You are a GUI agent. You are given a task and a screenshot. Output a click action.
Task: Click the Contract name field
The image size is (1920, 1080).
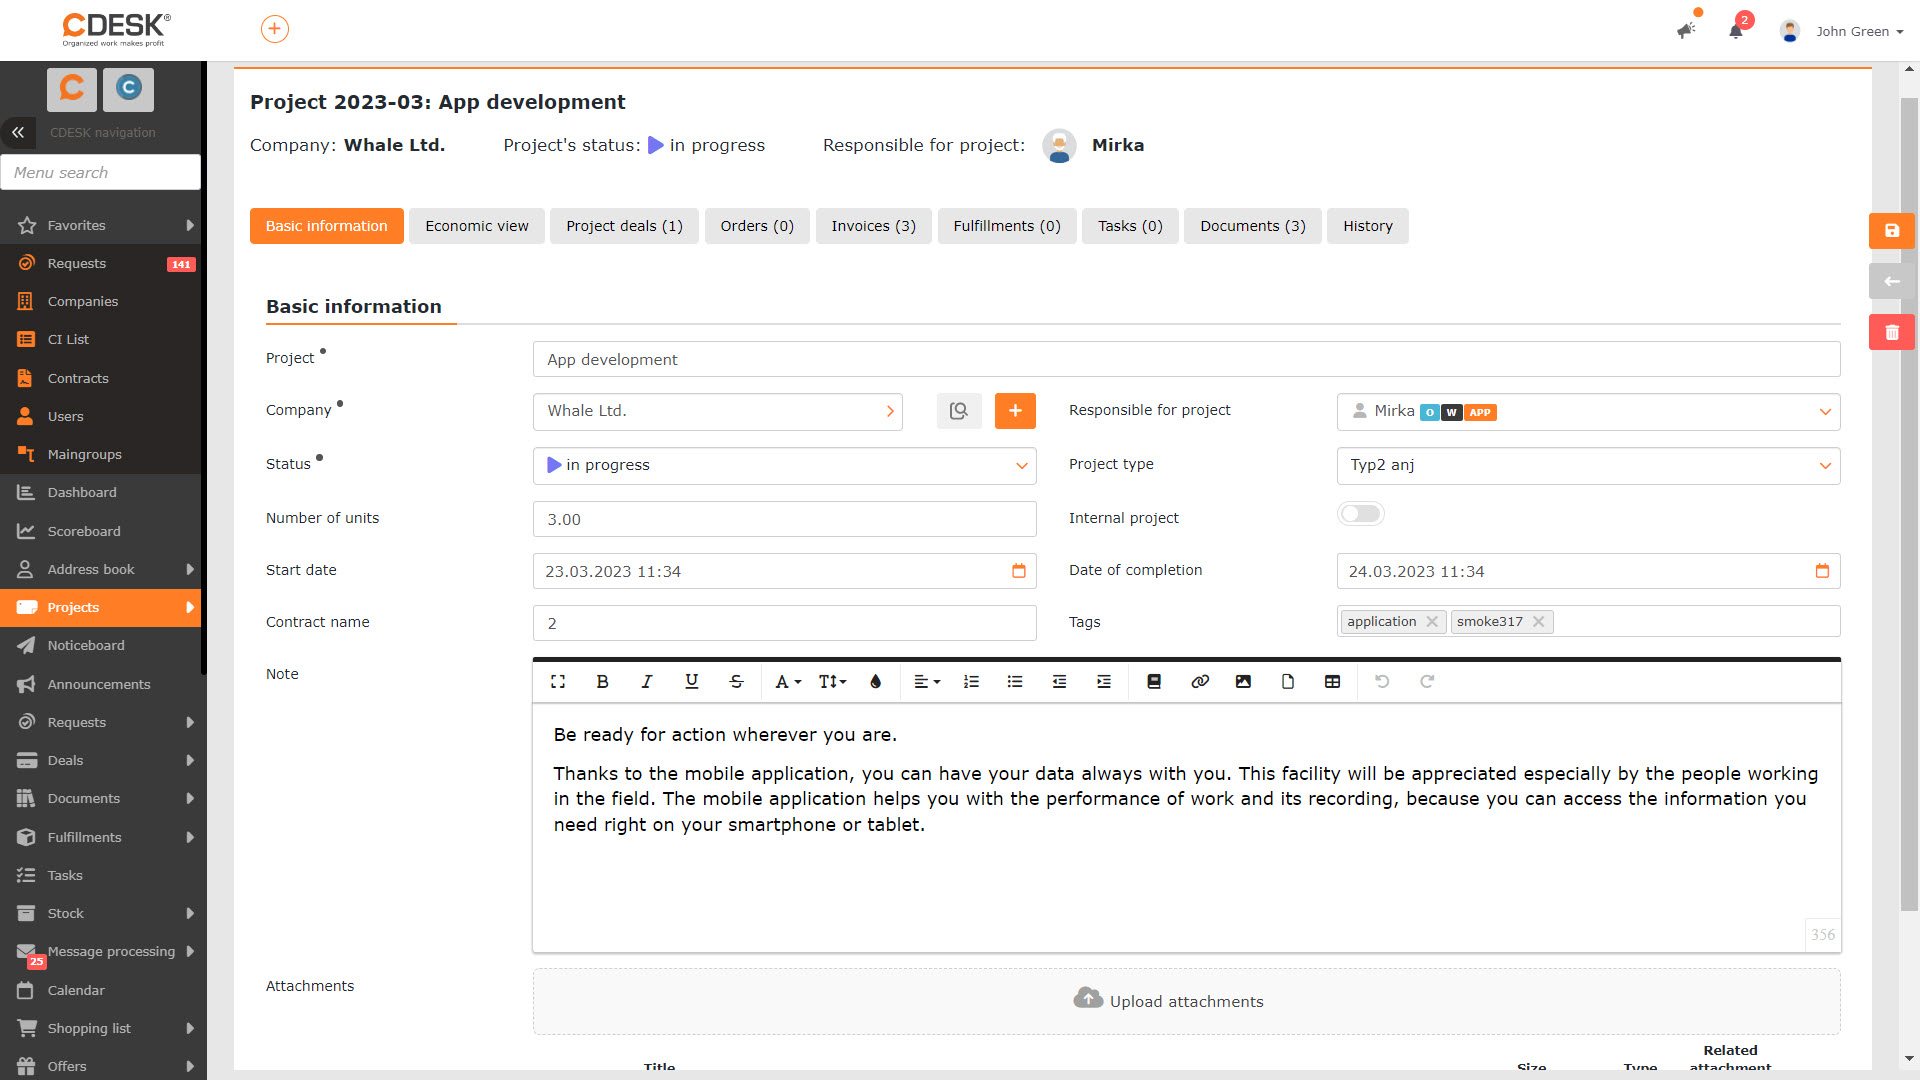click(785, 624)
